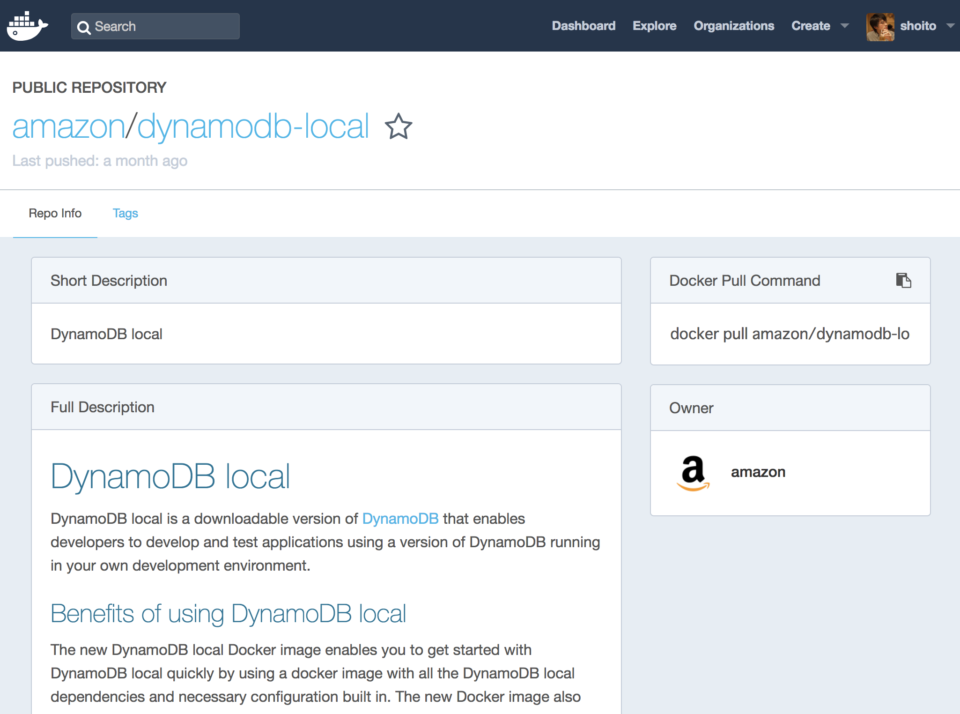Select the docker pull command text
The image size is (960, 714).
click(790, 334)
